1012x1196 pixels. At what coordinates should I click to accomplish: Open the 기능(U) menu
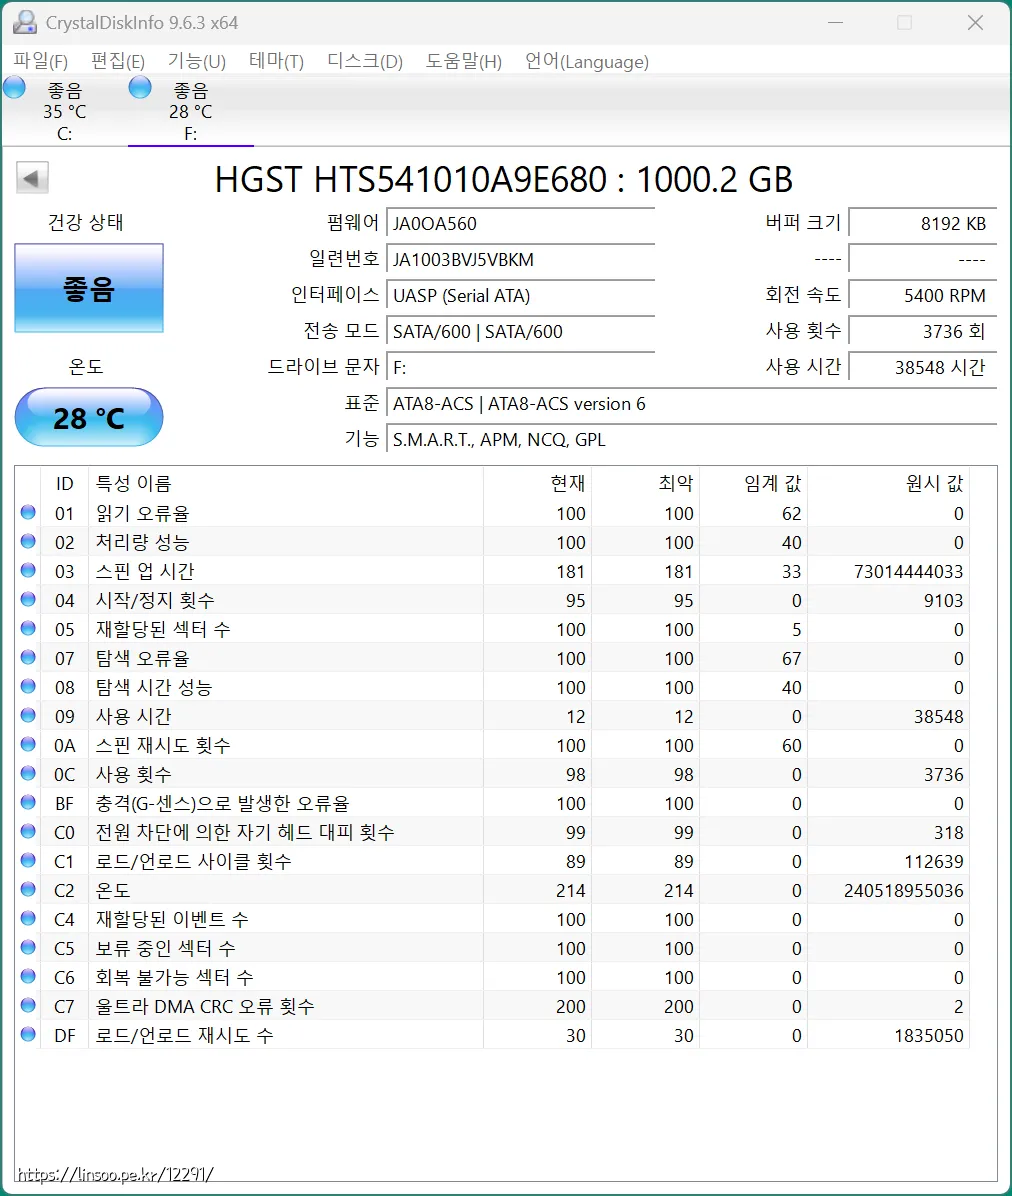tap(197, 61)
